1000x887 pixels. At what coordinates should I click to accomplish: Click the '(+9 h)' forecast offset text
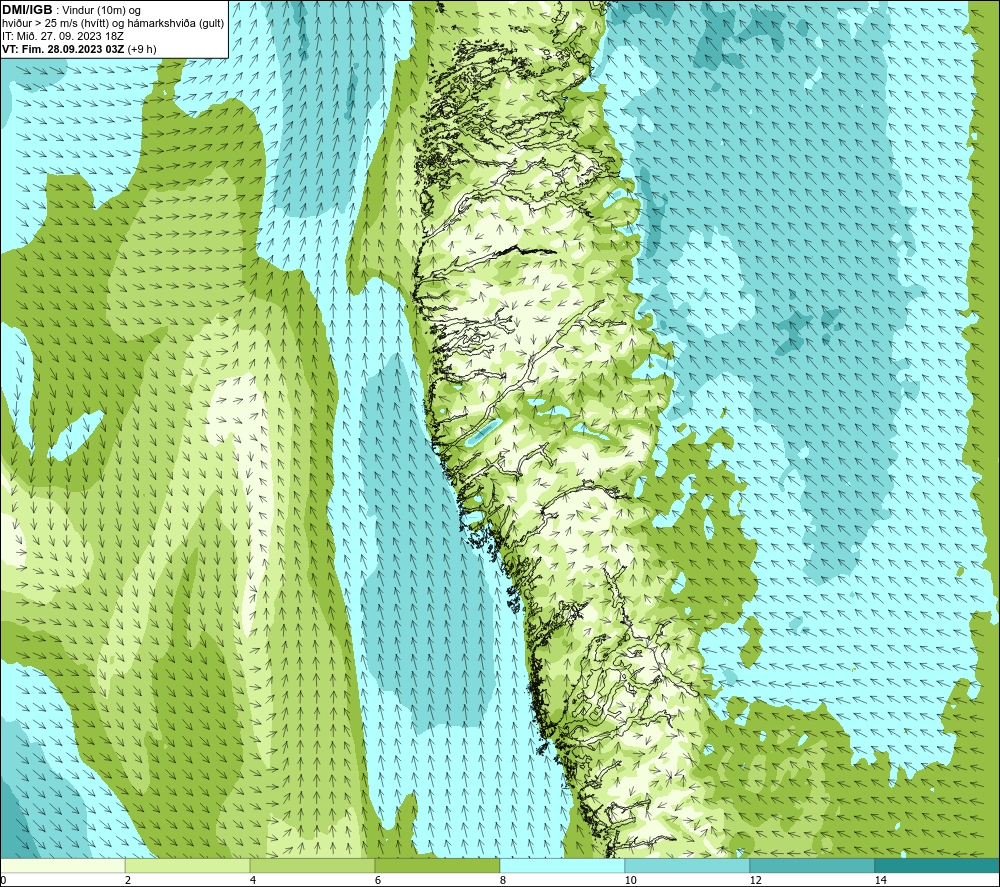(142, 49)
